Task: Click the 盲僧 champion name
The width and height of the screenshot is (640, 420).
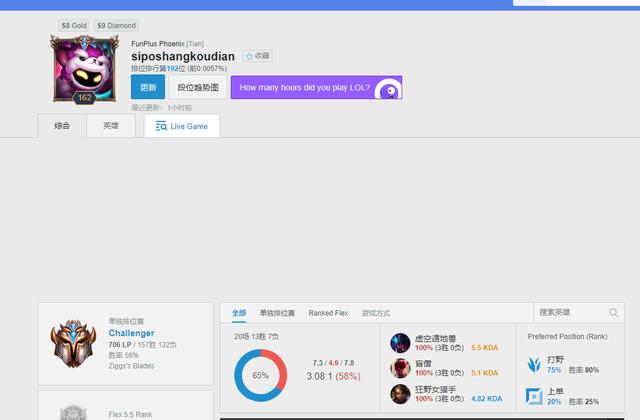Action: click(423, 363)
